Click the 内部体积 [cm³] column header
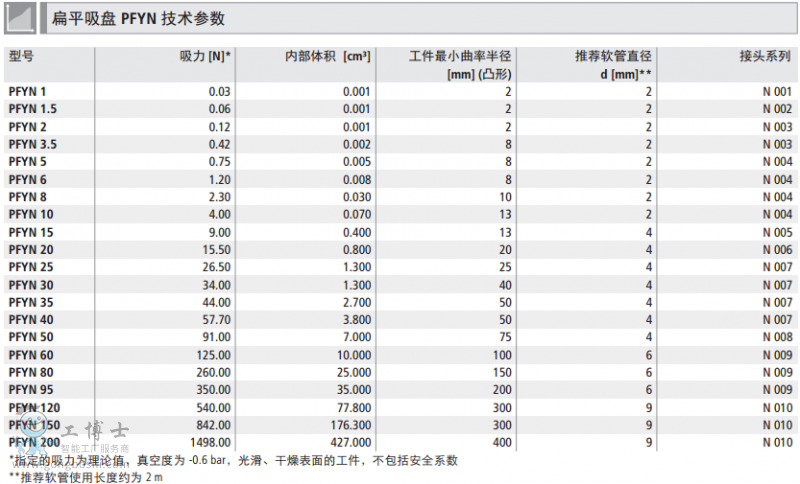This screenshot has width=800, height=484. point(328,57)
